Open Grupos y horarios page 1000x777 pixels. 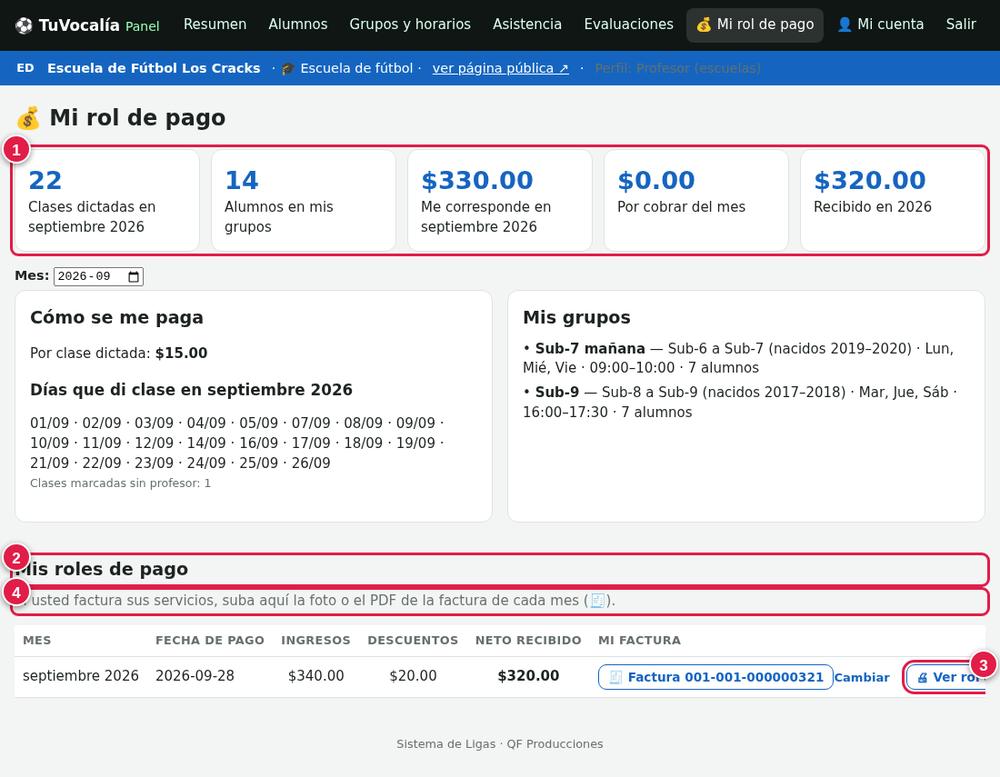coord(410,24)
